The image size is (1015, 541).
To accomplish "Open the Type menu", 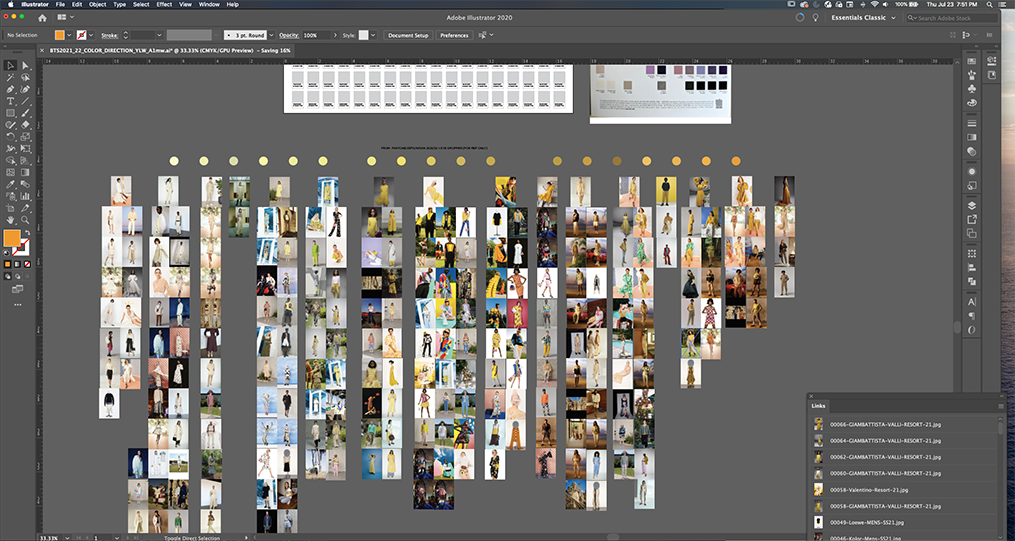I will (x=120, y=5).
